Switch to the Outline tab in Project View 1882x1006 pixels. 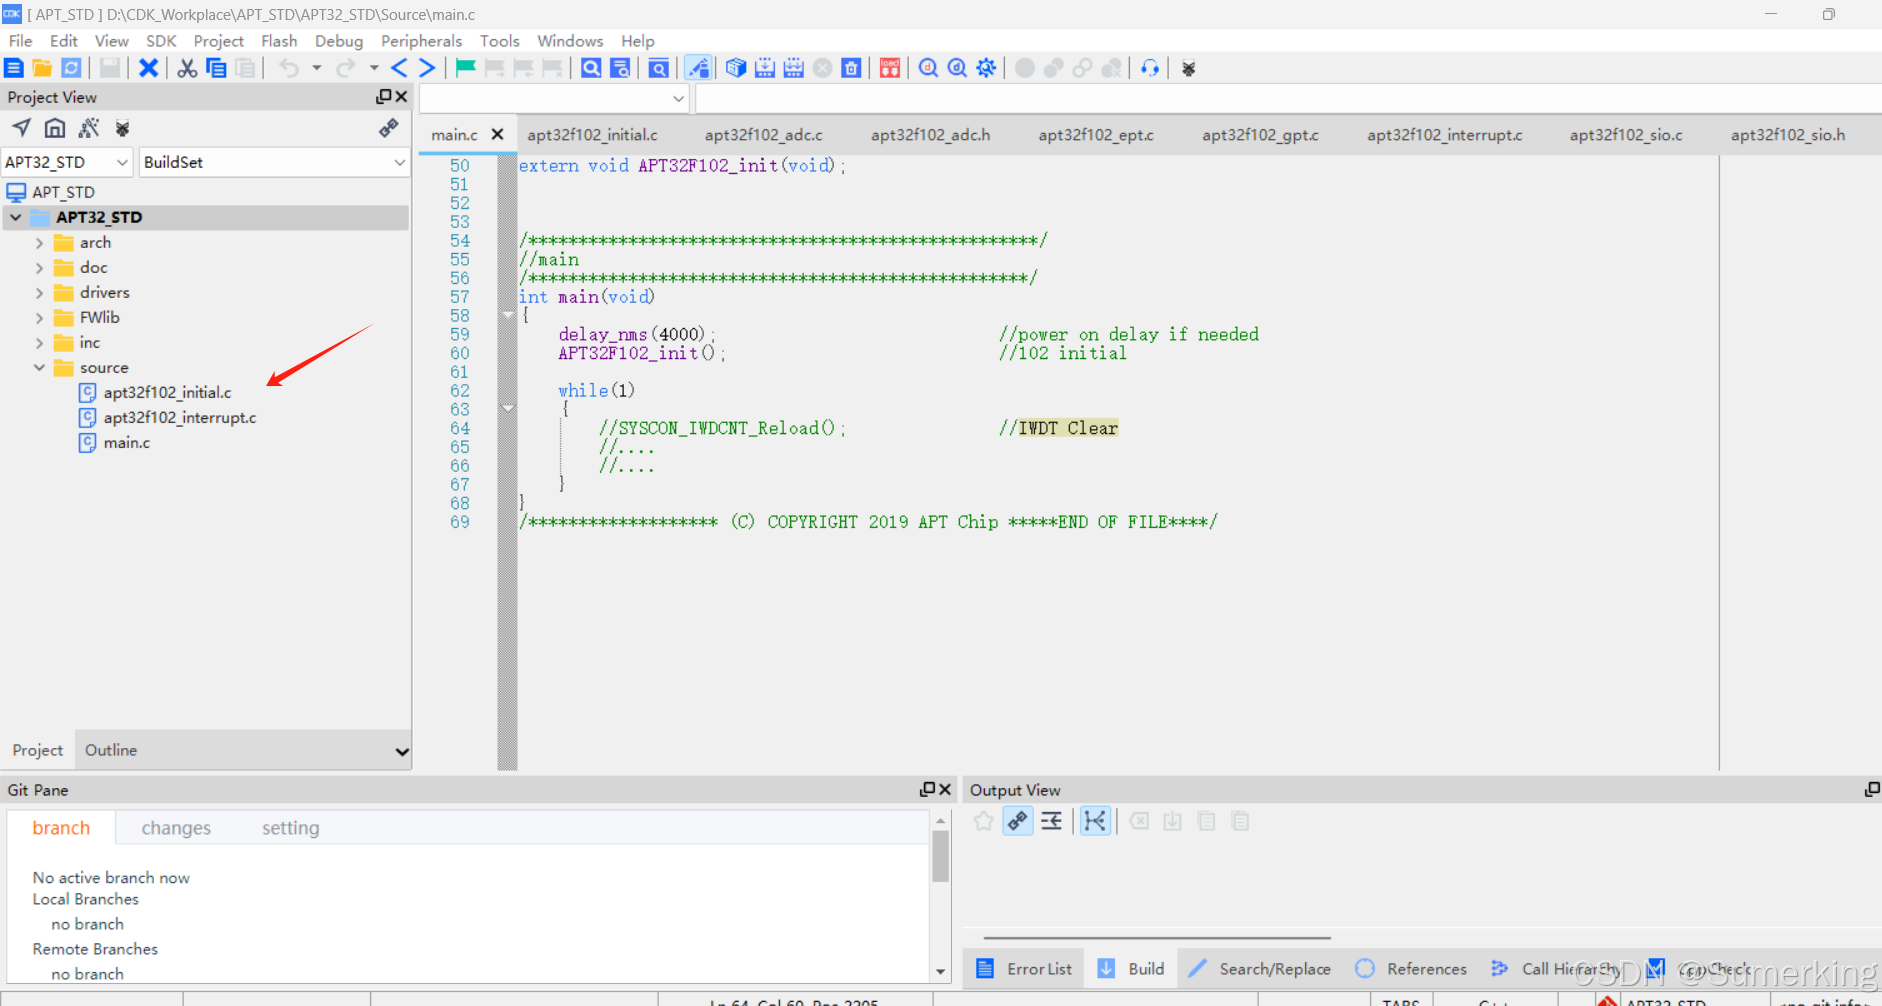point(111,750)
